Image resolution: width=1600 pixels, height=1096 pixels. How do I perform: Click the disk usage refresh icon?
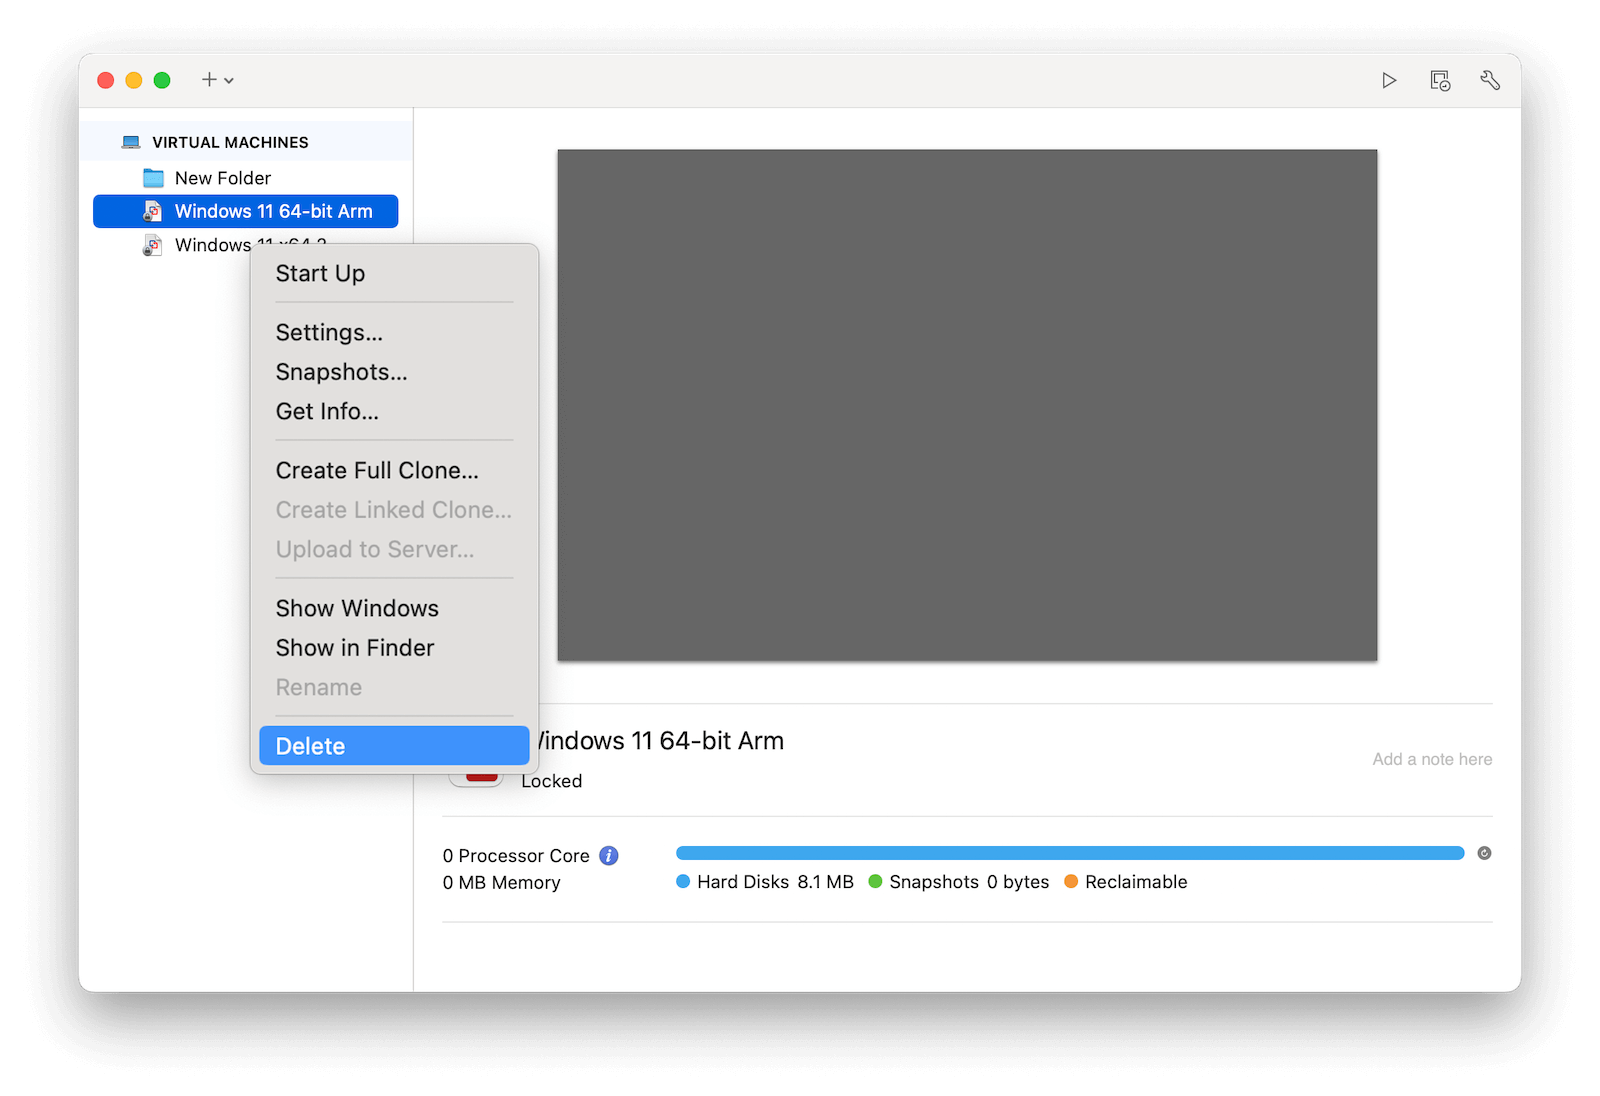pyautogui.click(x=1484, y=853)
